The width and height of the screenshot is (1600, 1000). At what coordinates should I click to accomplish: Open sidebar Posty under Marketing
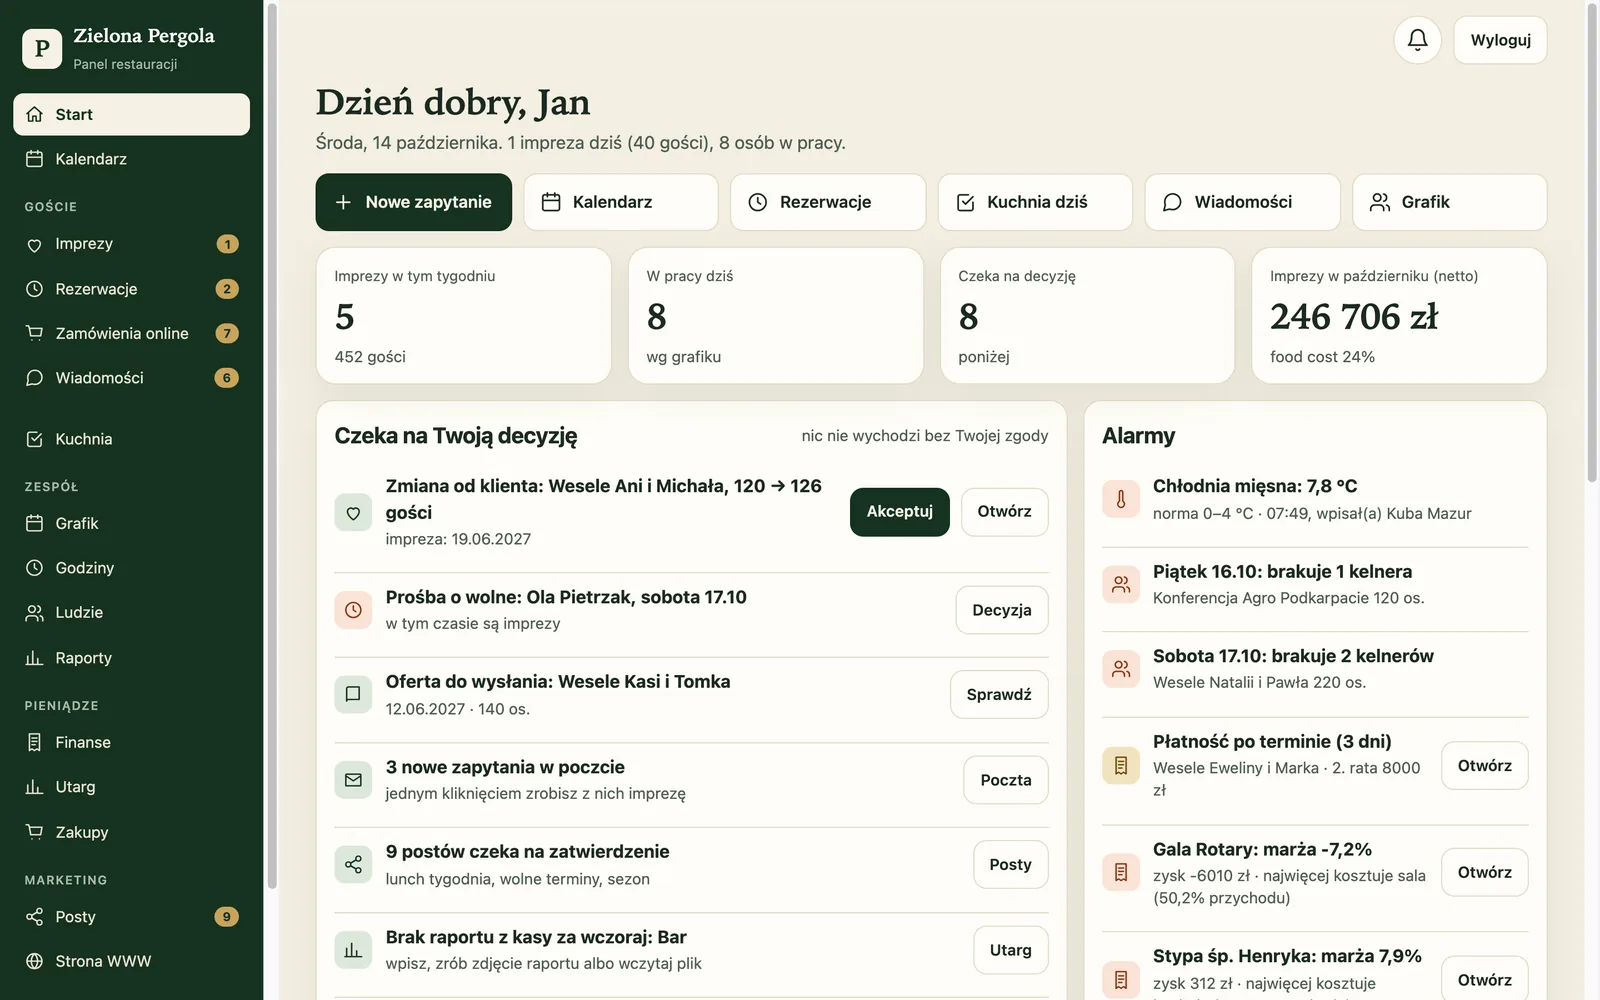tap(131, 917)
